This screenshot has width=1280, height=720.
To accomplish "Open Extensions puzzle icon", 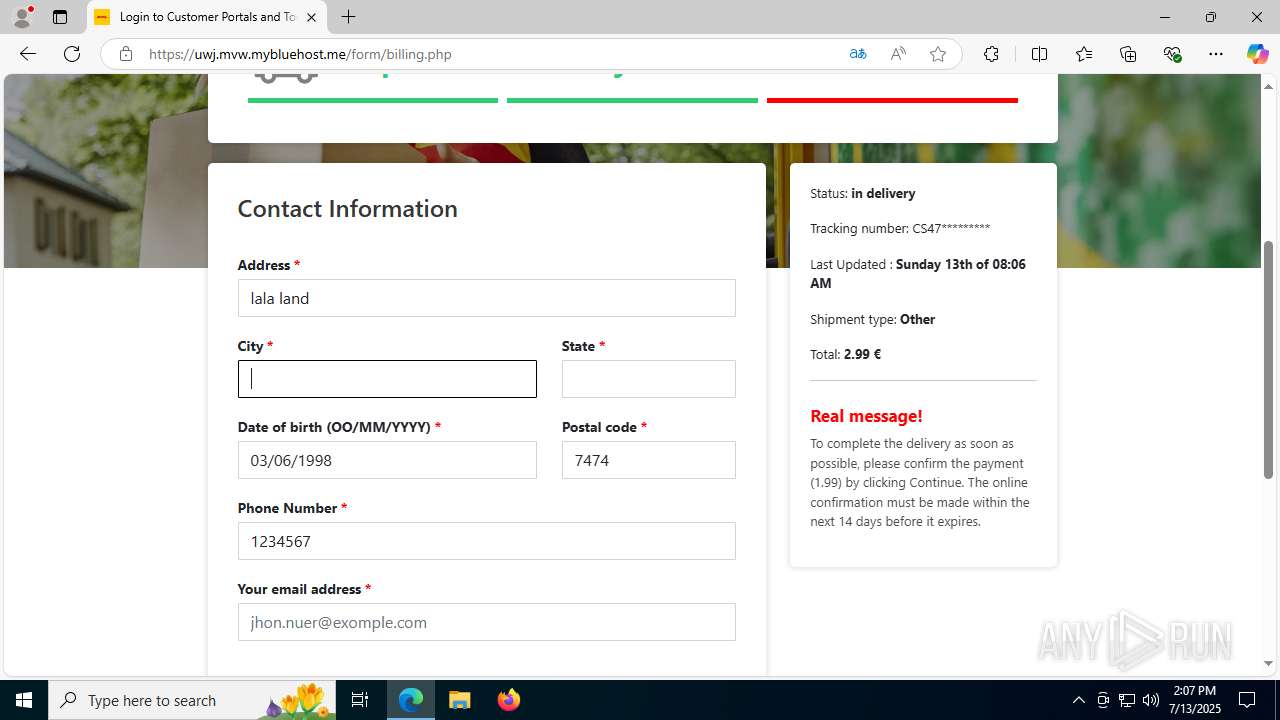I will click(991, 54).
